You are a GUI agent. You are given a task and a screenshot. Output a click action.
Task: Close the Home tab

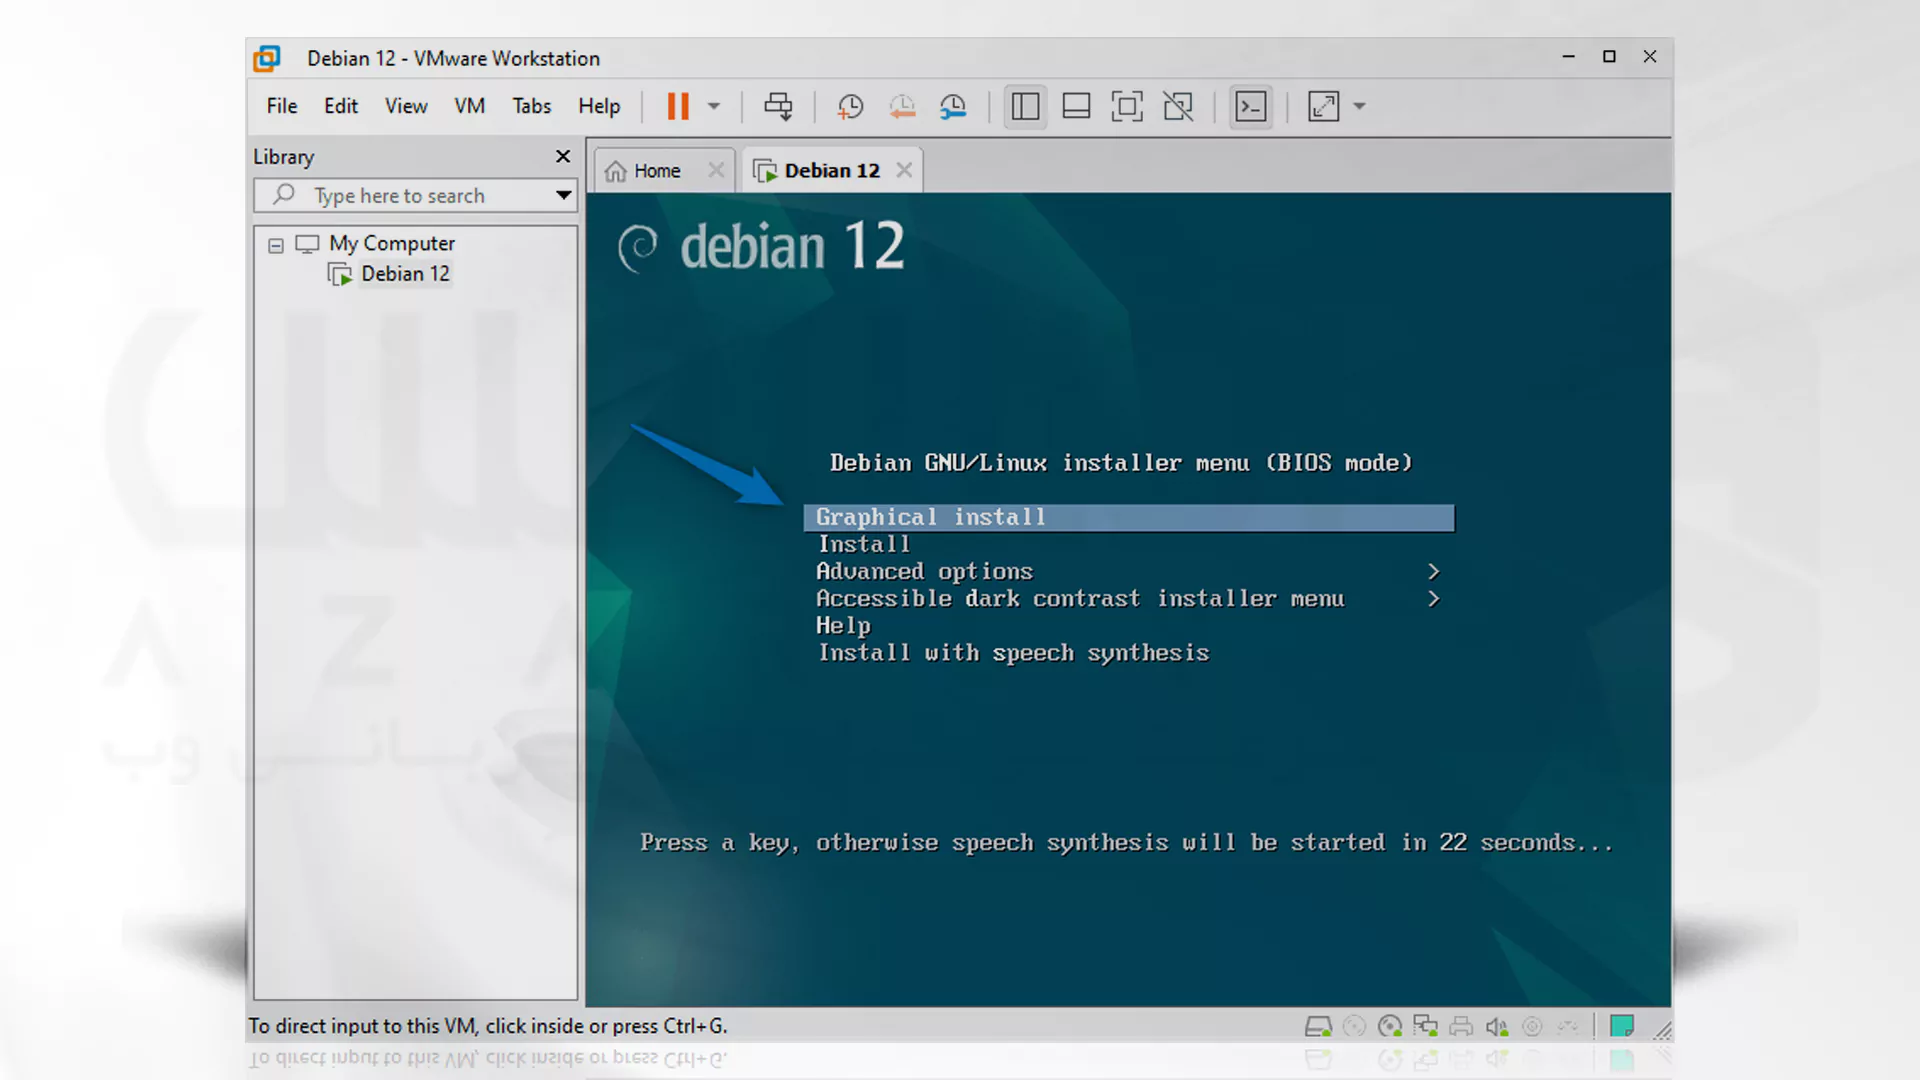point(716,171)
